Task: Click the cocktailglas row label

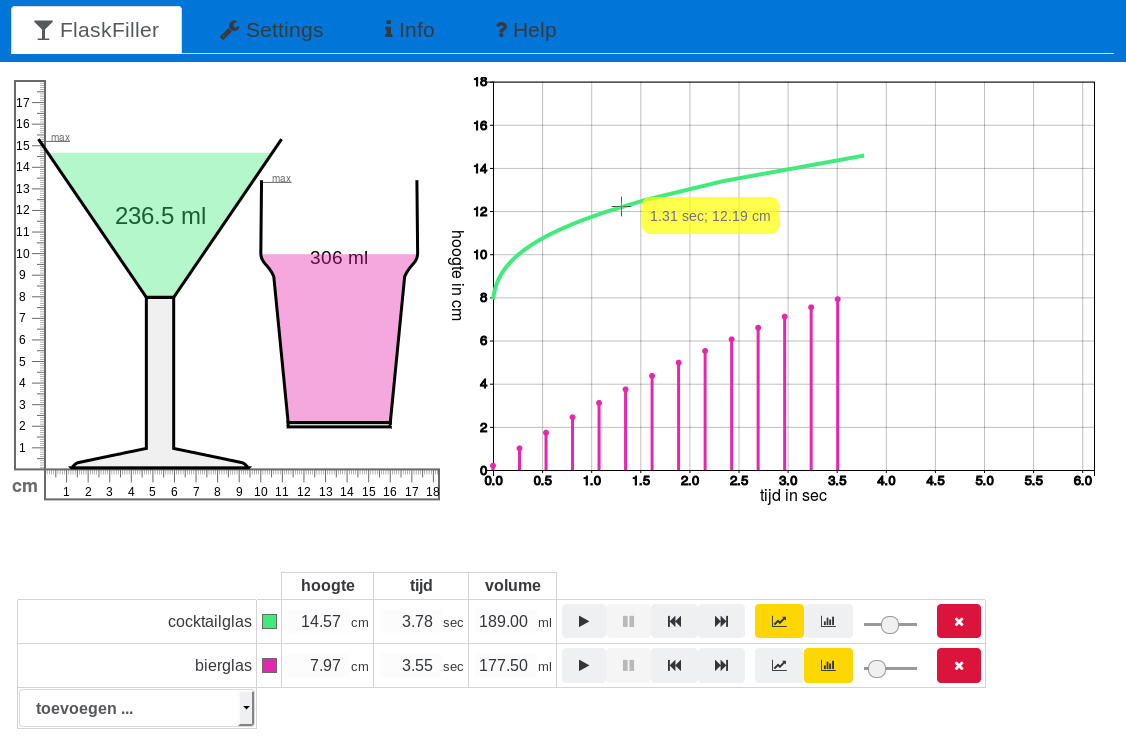Action: click(210, 621)
